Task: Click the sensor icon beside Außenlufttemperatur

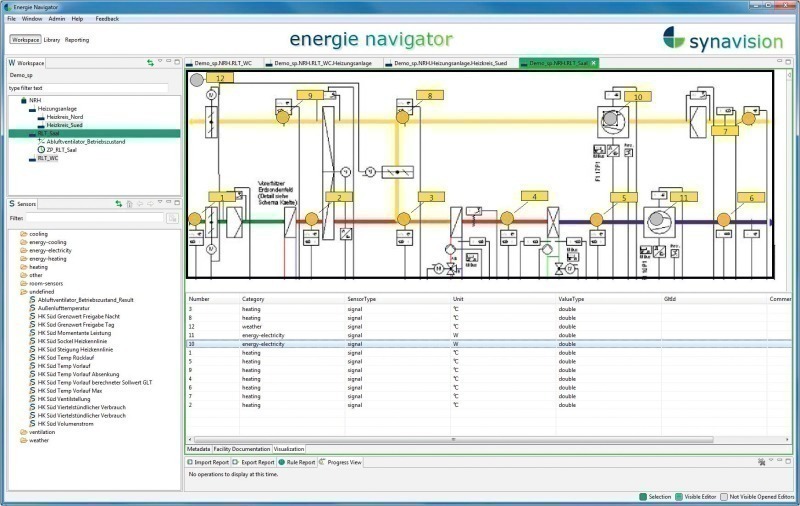Action: coord(33,308)
